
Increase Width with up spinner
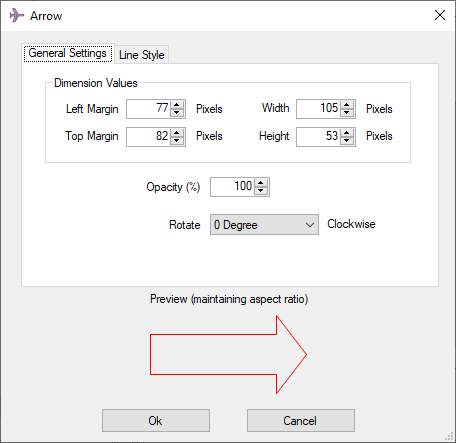pos(347,105)
